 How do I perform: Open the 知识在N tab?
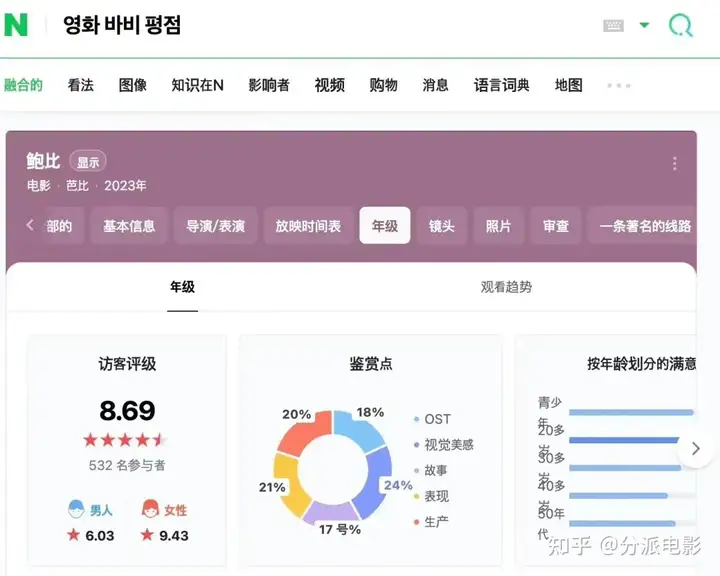tap(197, 85)
